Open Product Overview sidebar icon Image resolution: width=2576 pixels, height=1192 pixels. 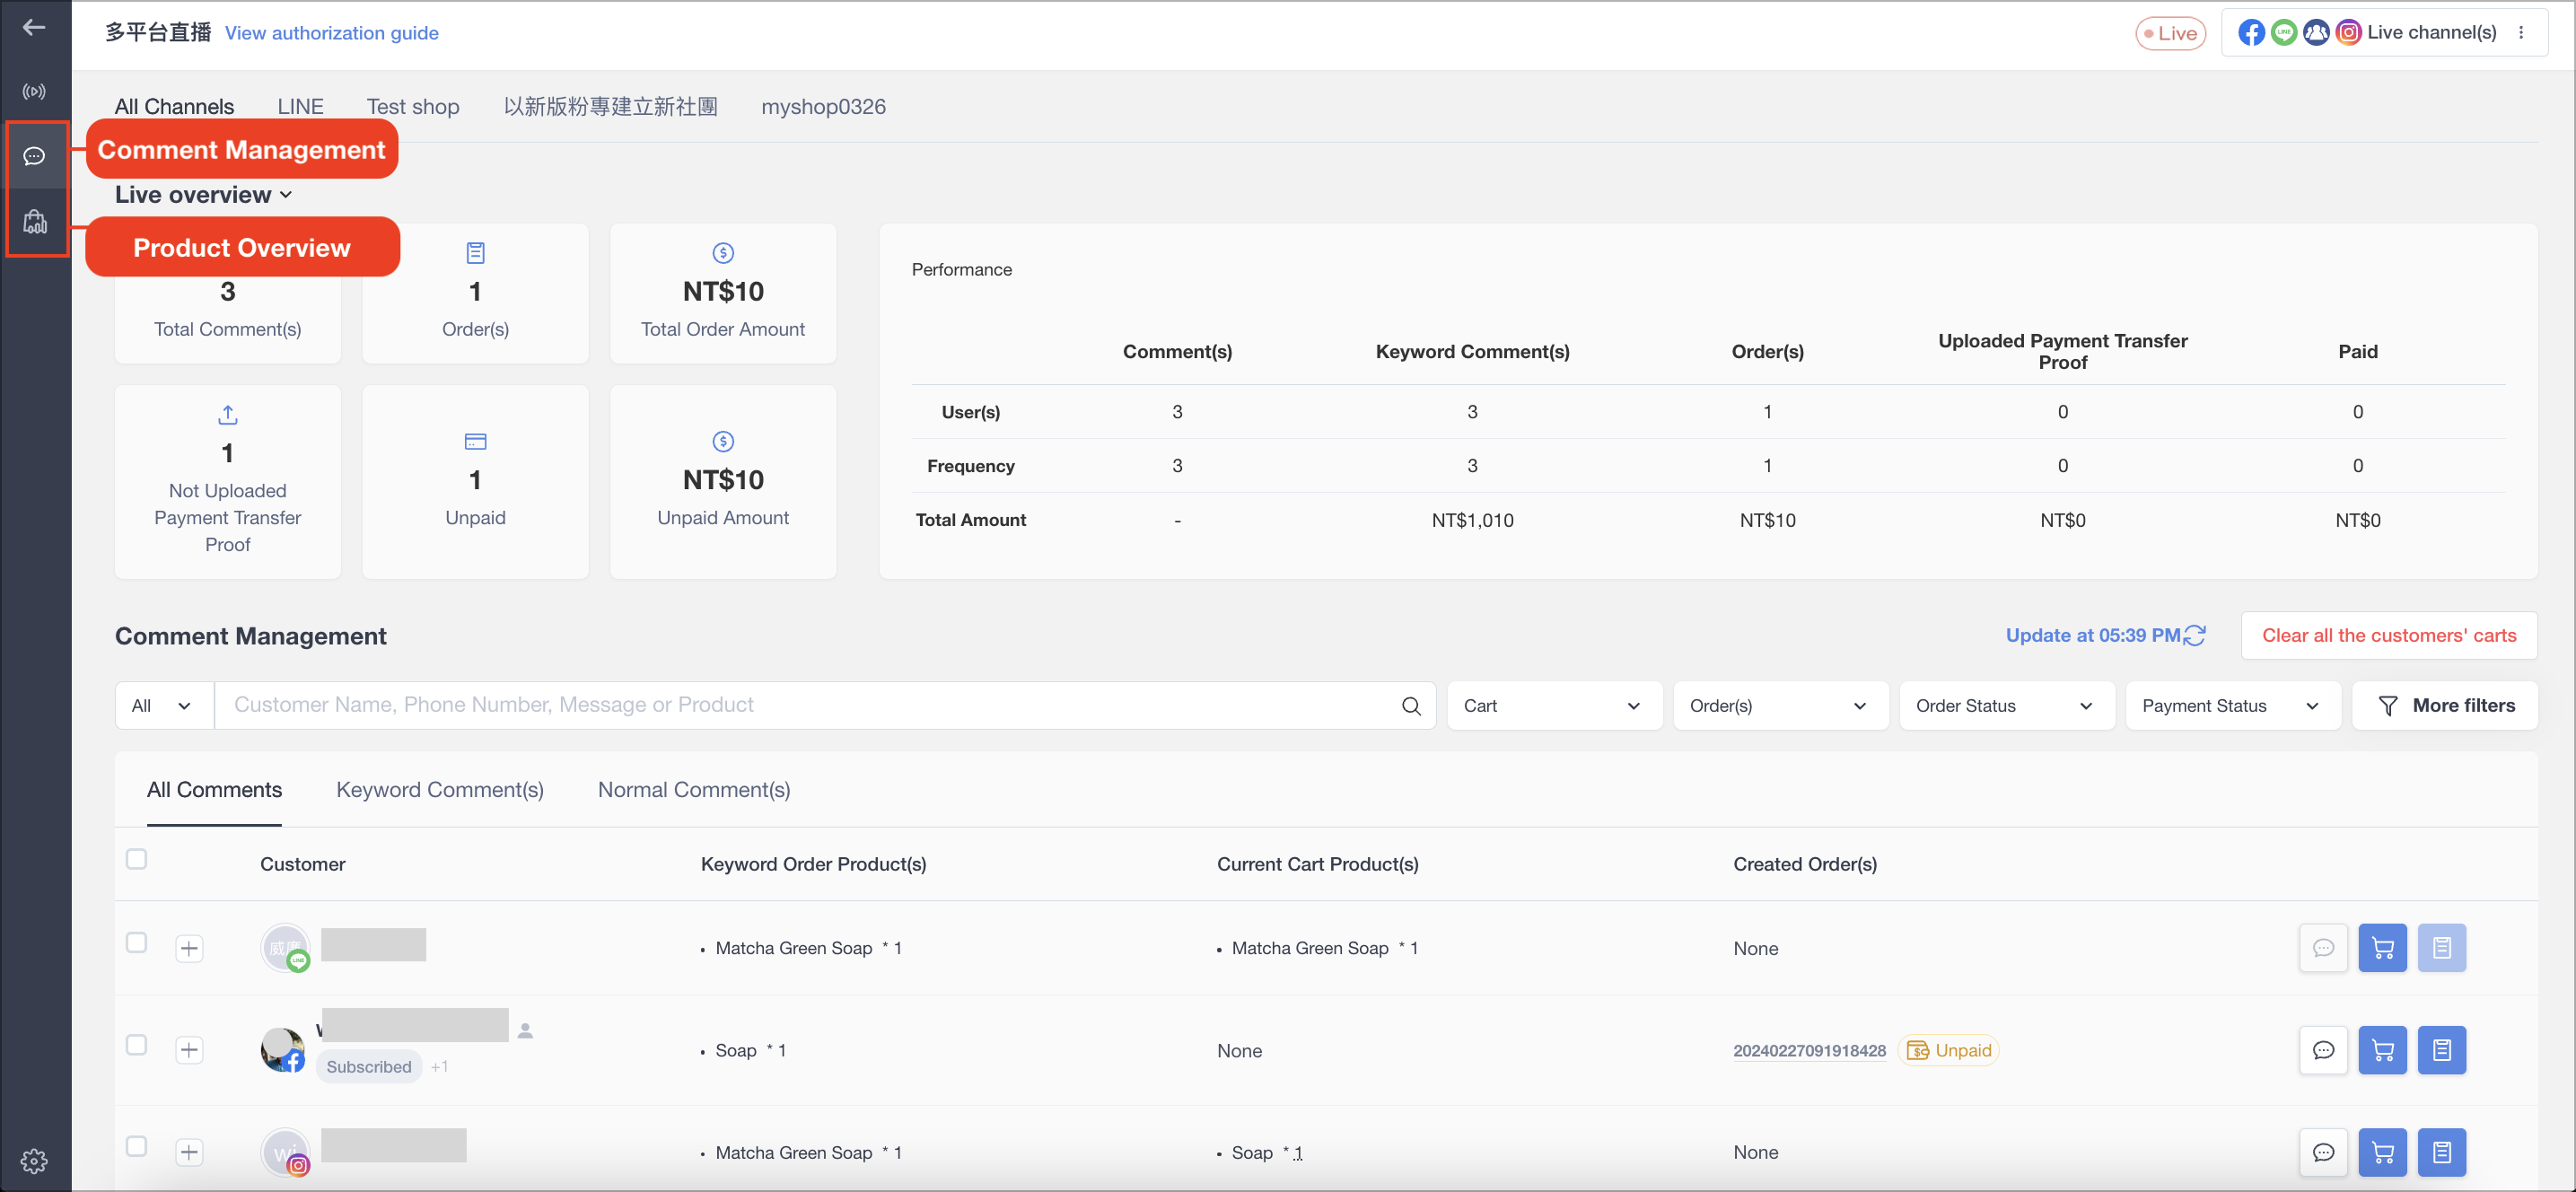click(x=34, y=222)
